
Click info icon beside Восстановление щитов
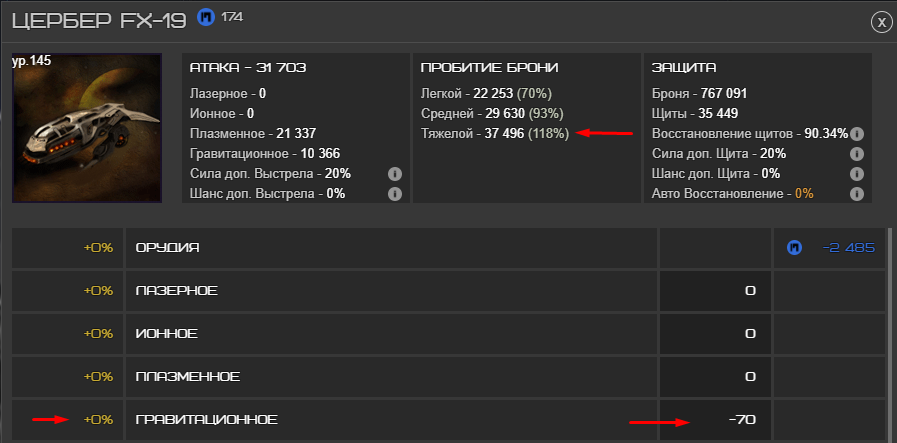pyautogui.click(x=856, y=134)
